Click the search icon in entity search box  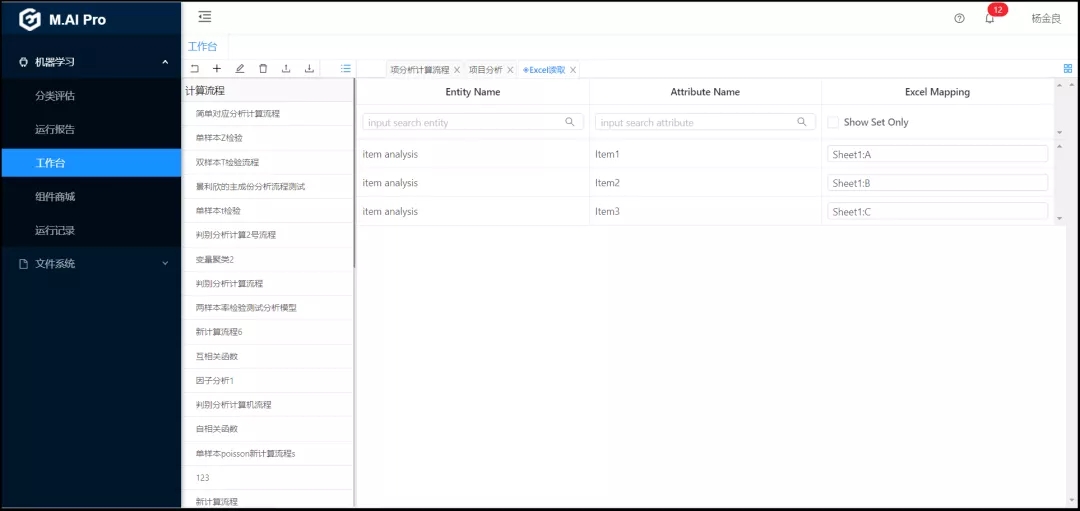(570, 122)
